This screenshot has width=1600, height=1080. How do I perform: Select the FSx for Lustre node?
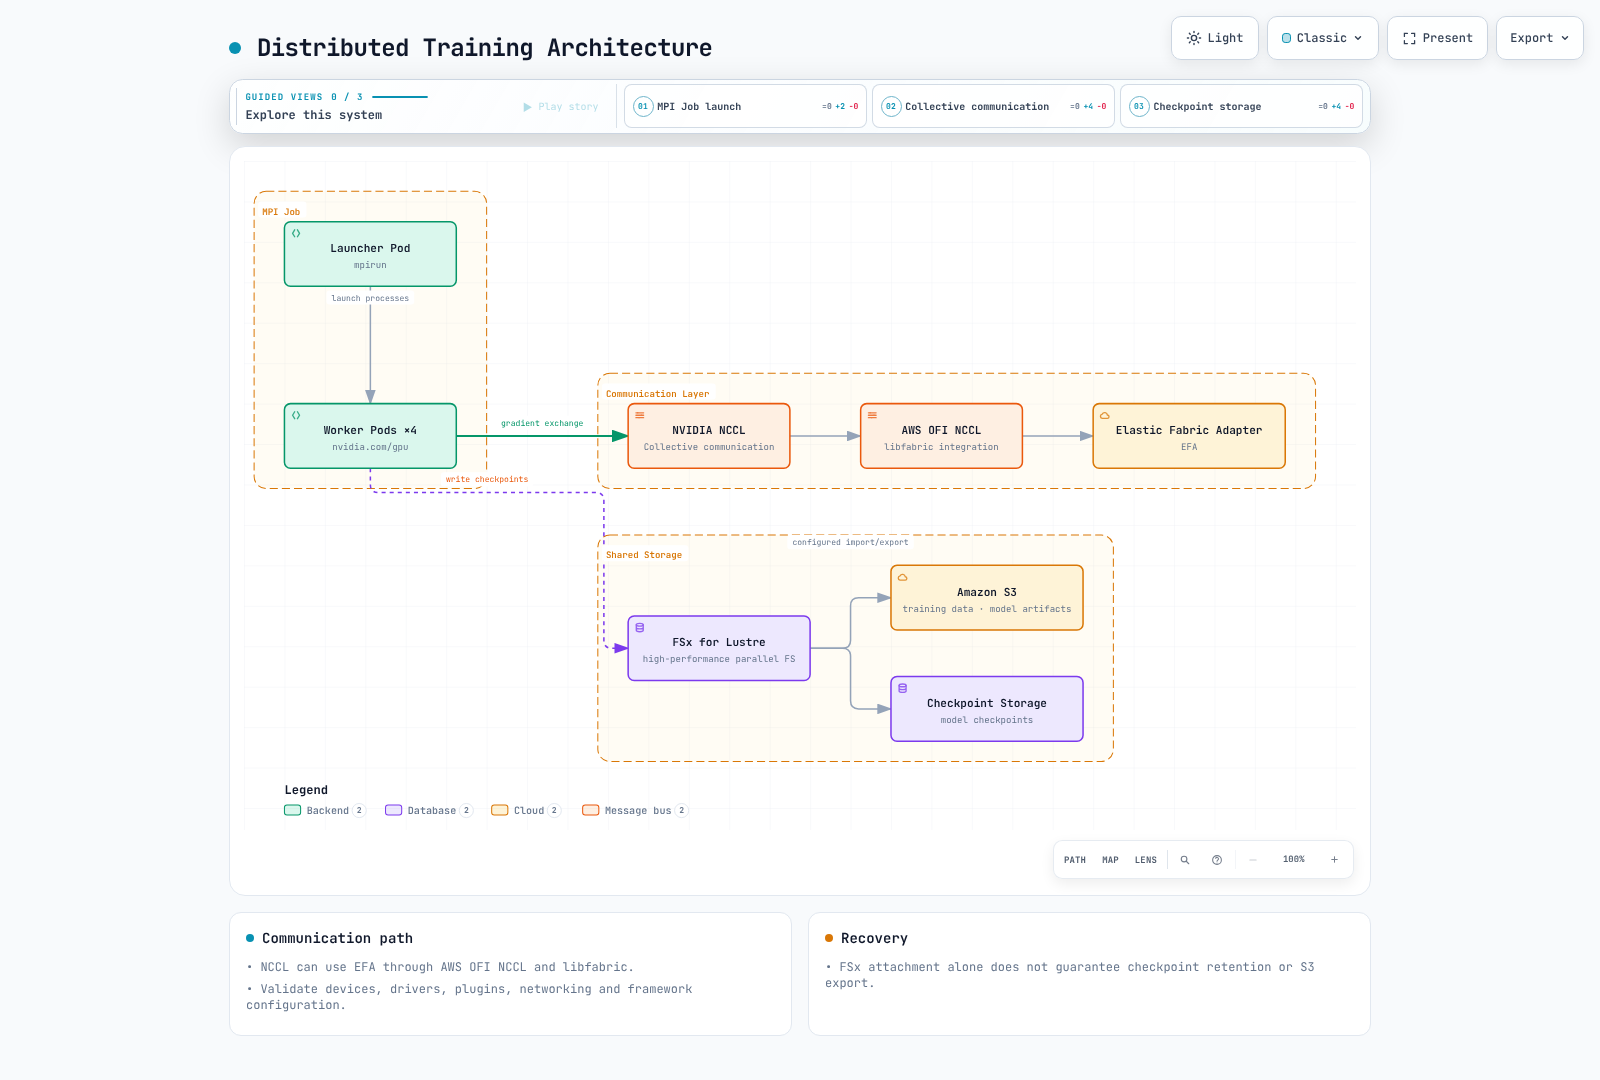point(719,648)
